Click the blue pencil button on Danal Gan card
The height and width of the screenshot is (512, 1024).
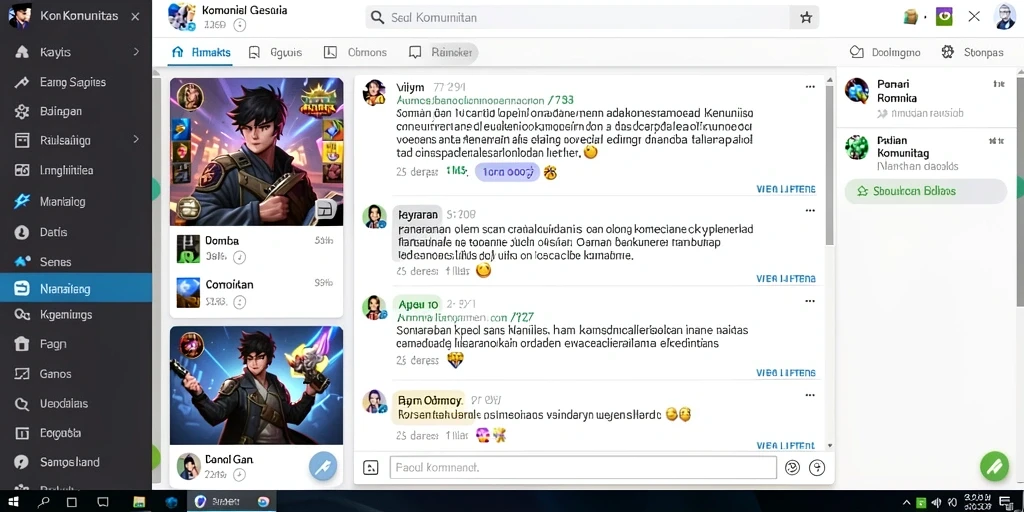pos(323,466)
